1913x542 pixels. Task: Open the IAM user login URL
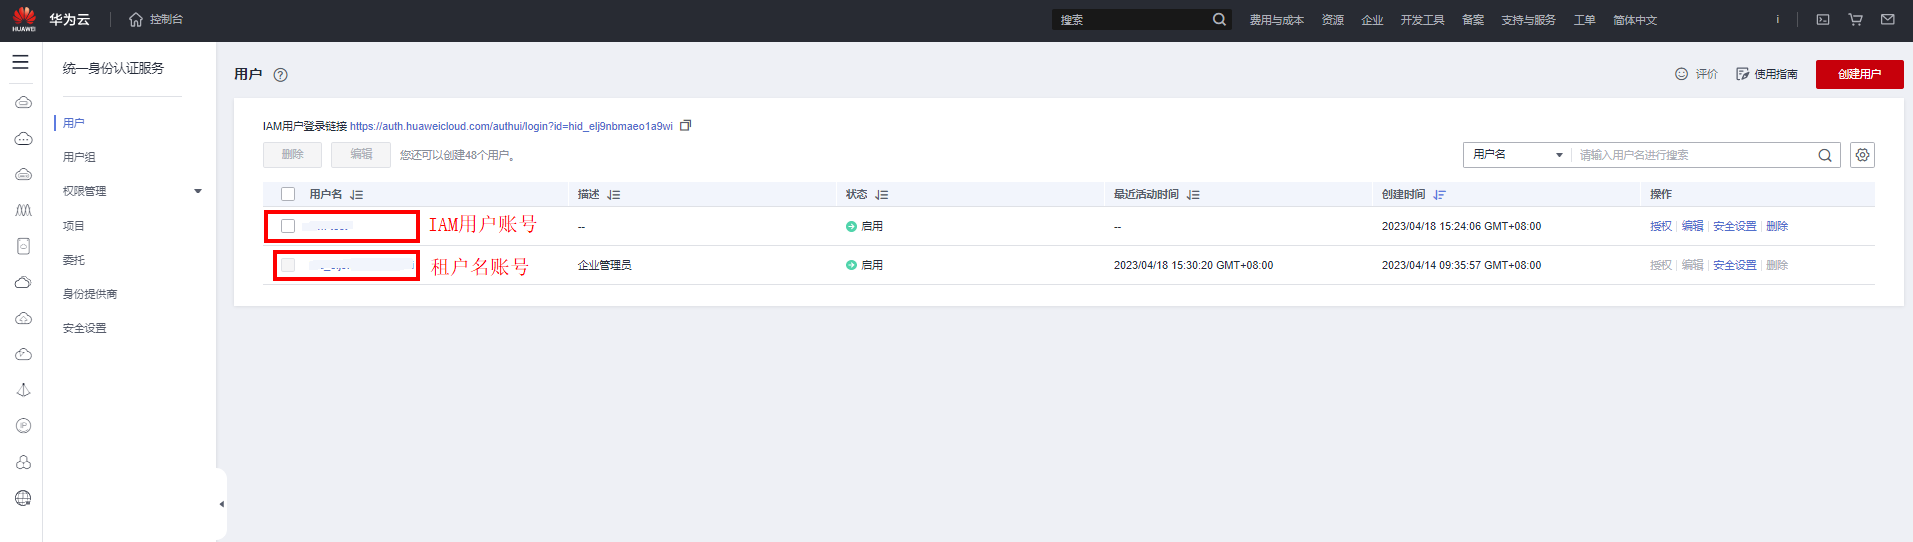[x=511, y=126]
